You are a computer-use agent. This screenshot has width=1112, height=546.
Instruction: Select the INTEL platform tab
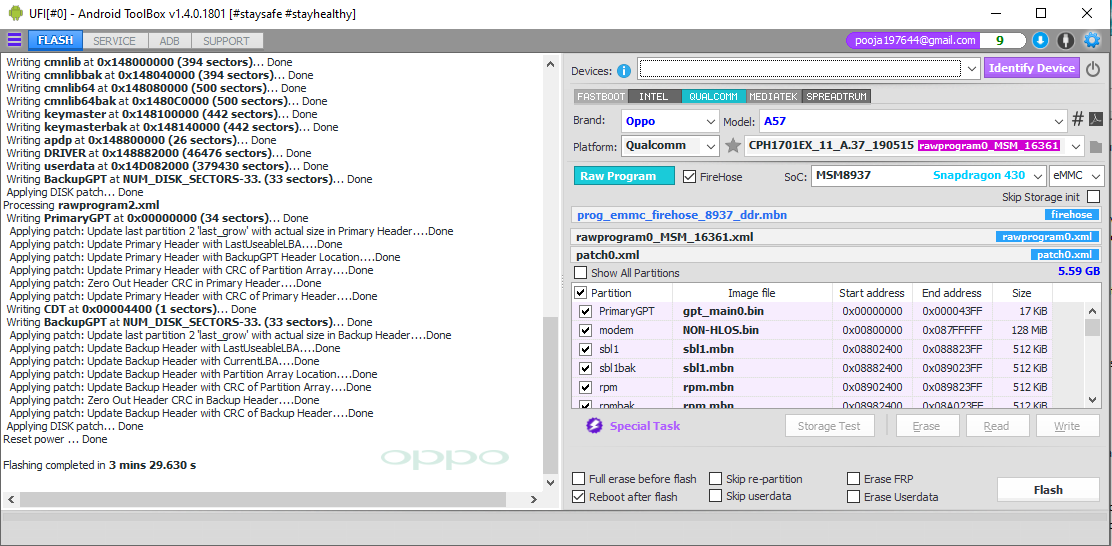[654, 96]
